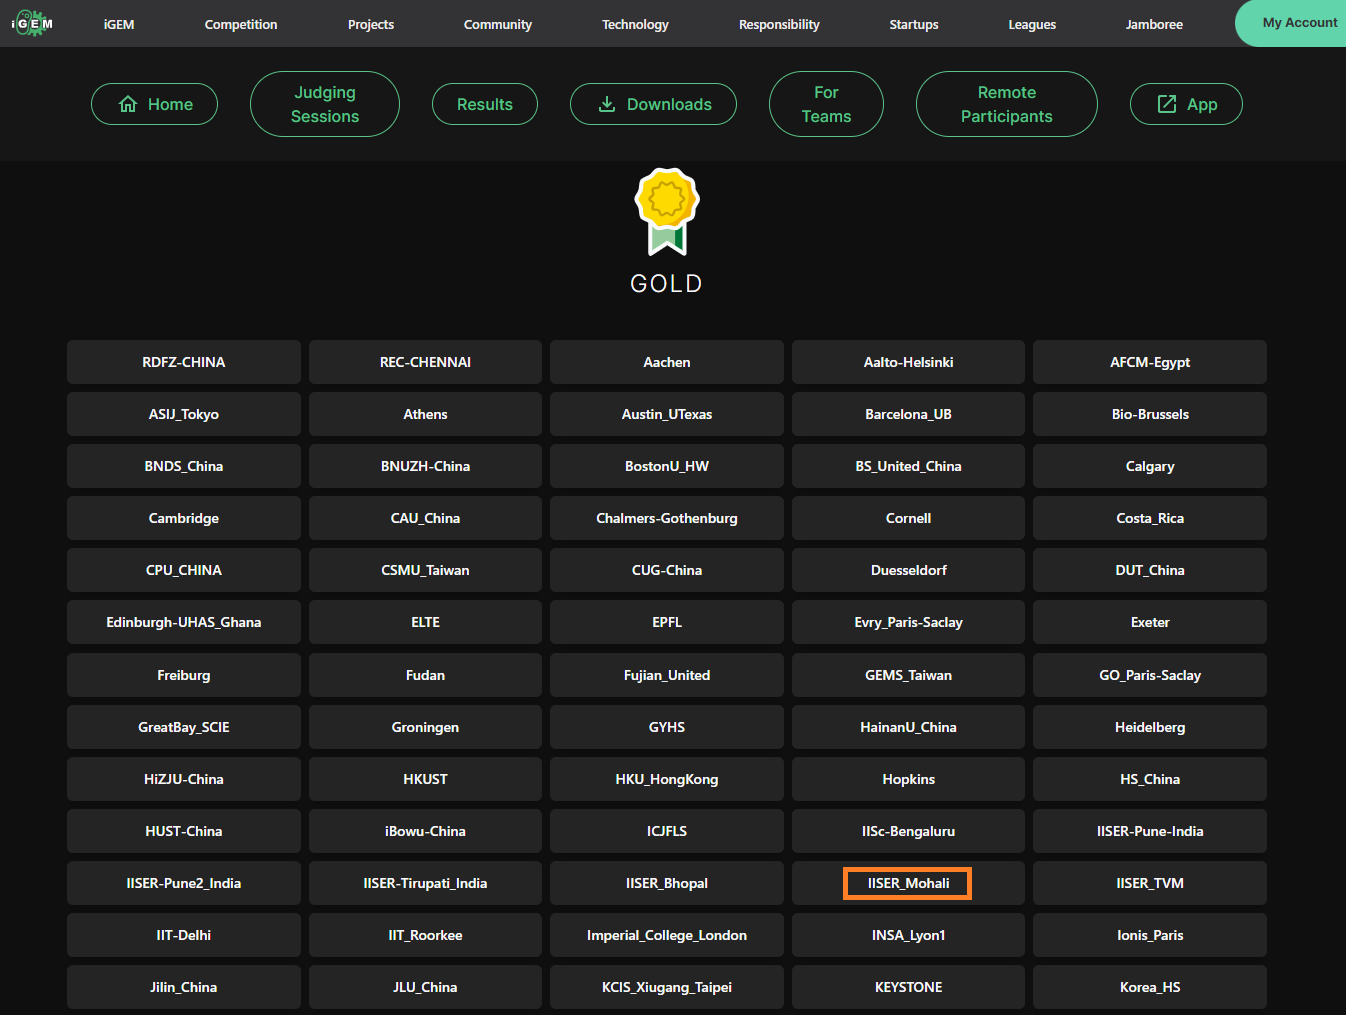The width and height of the screenshot is (1346, 1016).
Task: Open the Calgary team card
Action: point(1150,466)
